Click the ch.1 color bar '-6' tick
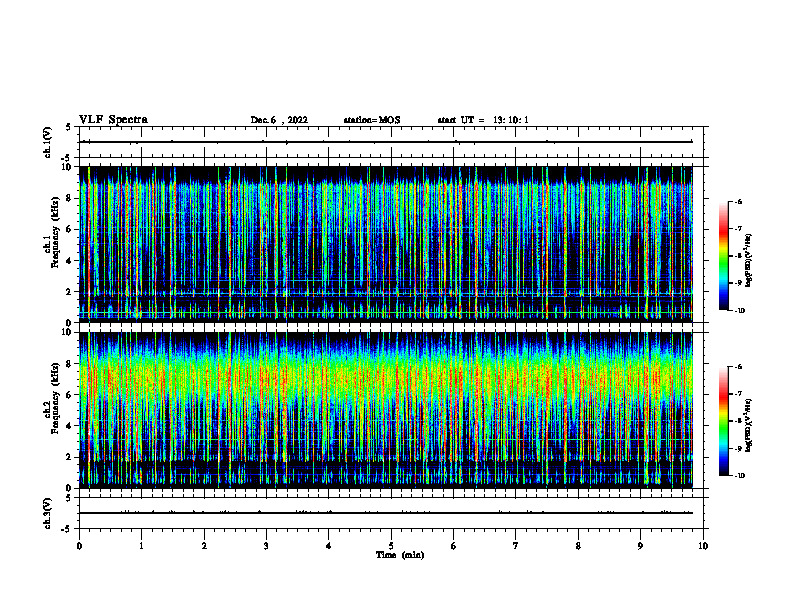The image size is (792, 612). [x=738, y=201]
